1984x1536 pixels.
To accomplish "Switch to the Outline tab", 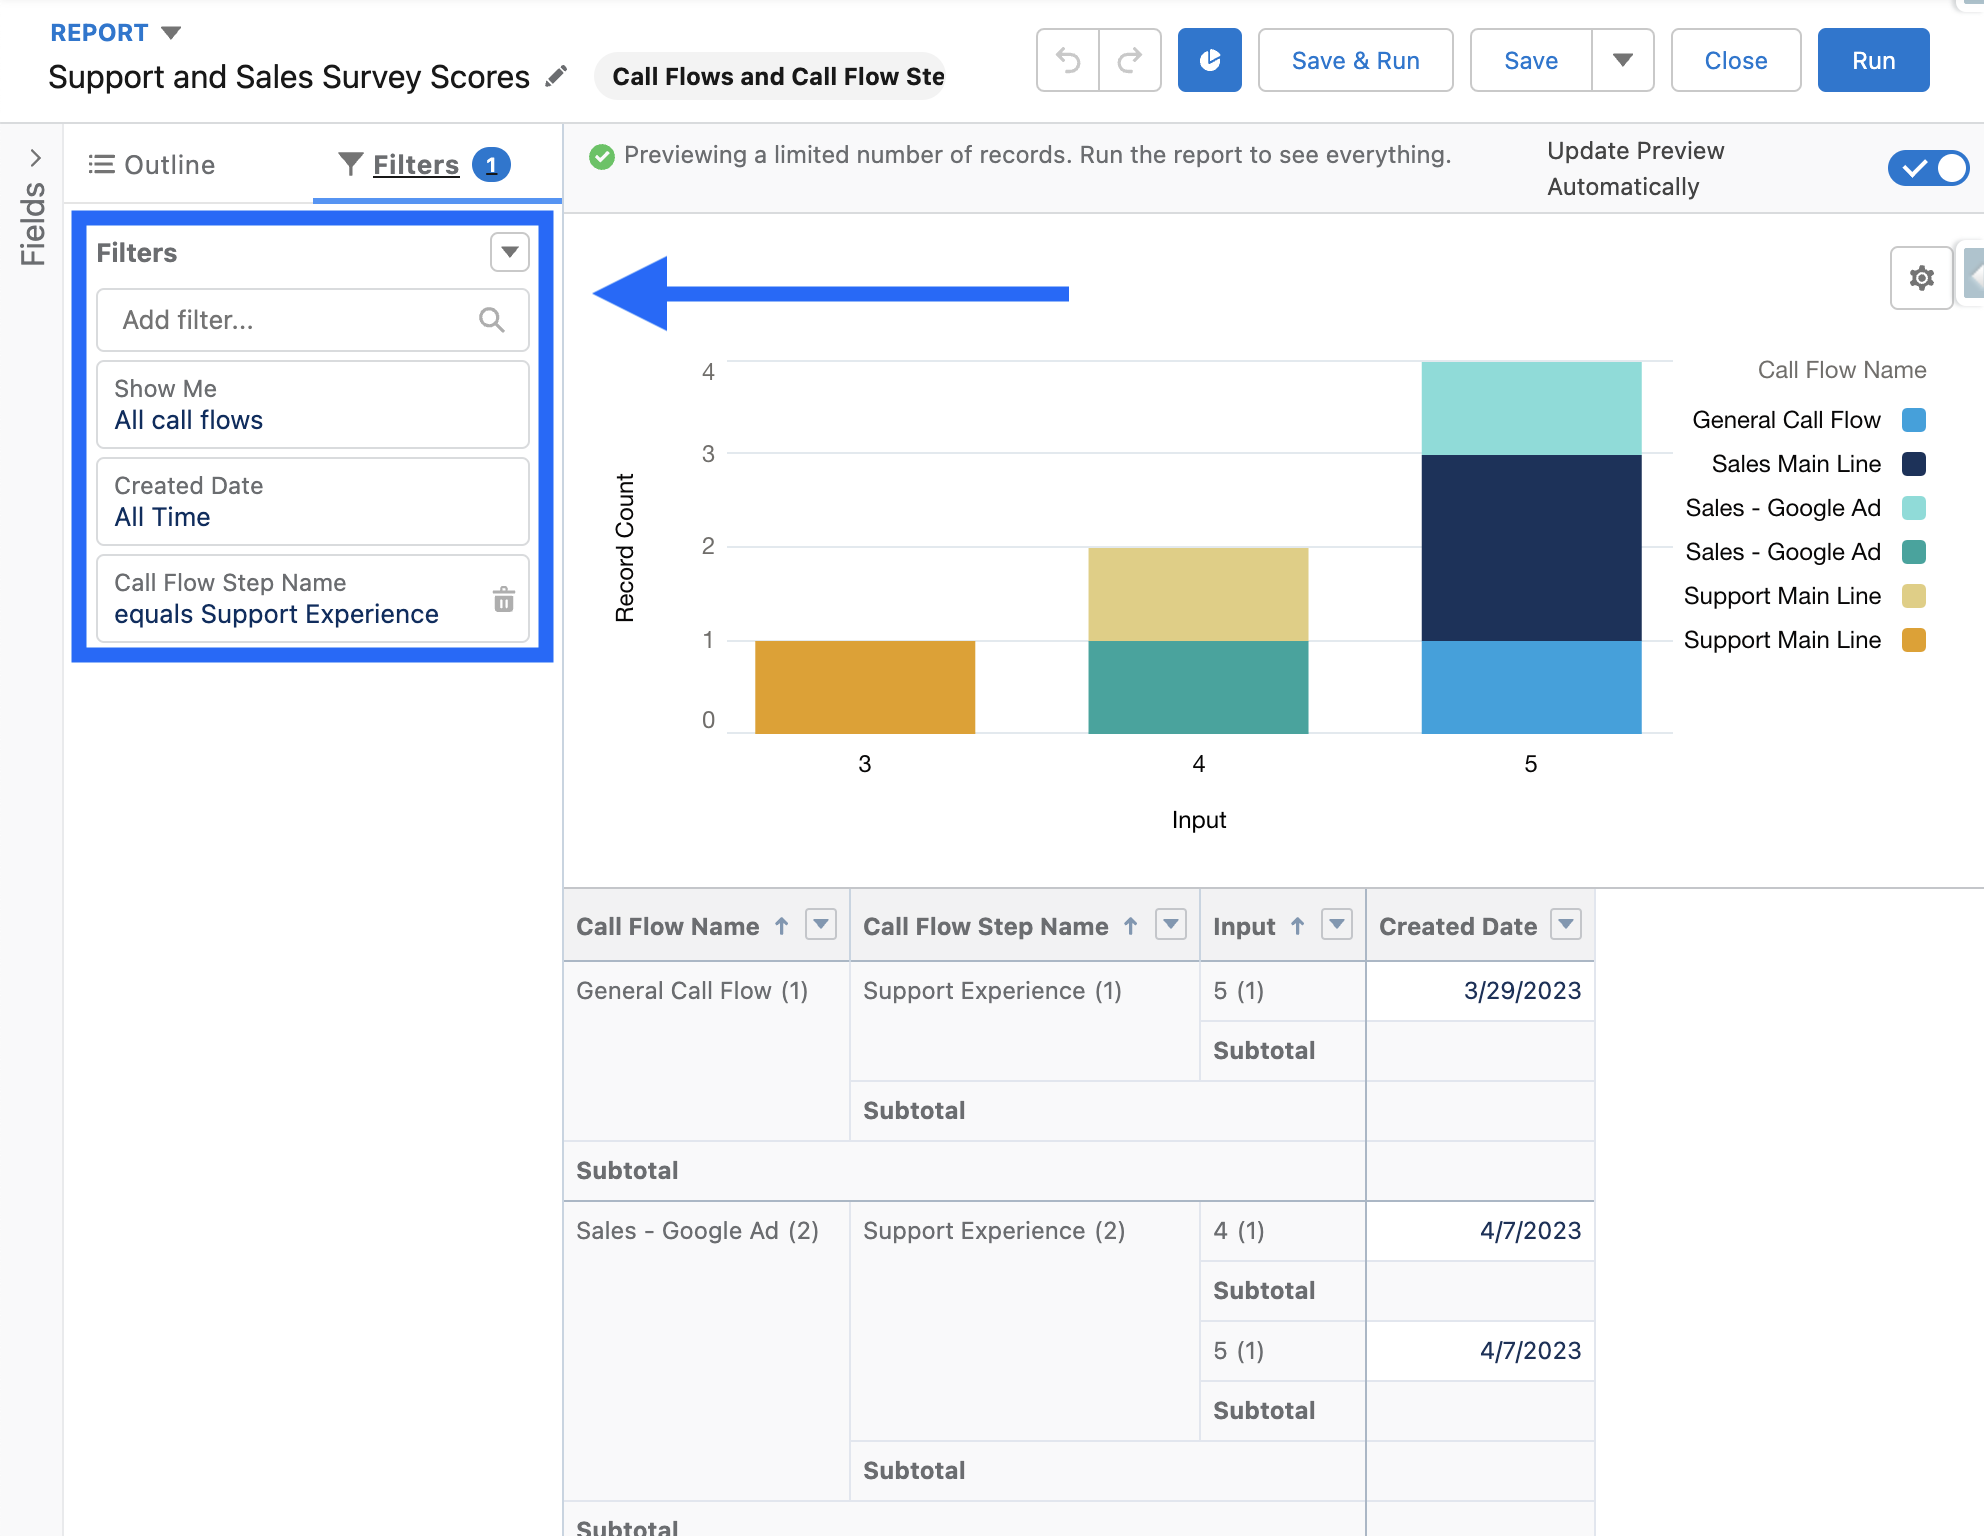I will click(x=152, y=165).
